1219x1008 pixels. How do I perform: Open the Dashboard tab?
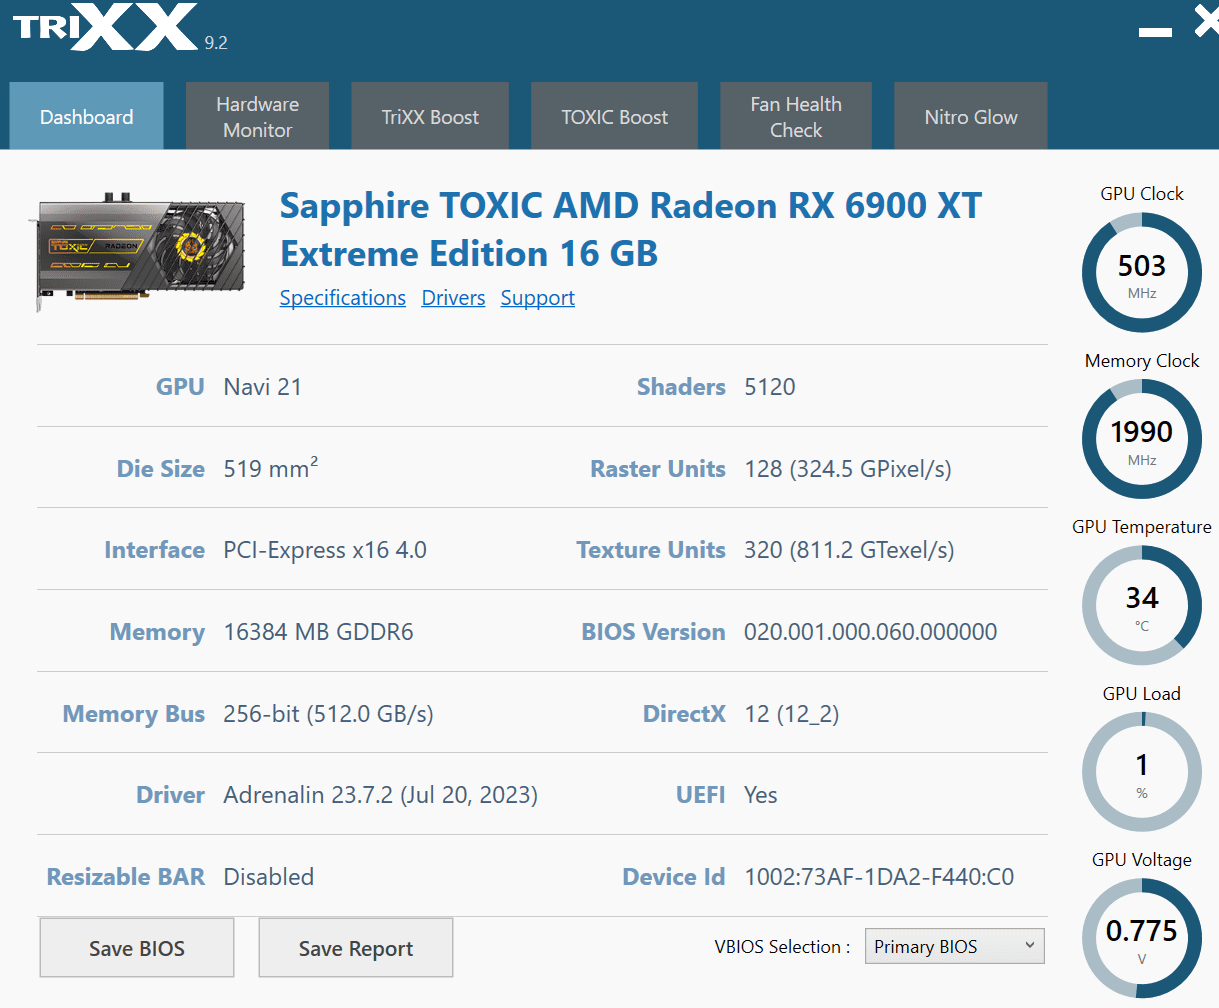coord(86,116)
